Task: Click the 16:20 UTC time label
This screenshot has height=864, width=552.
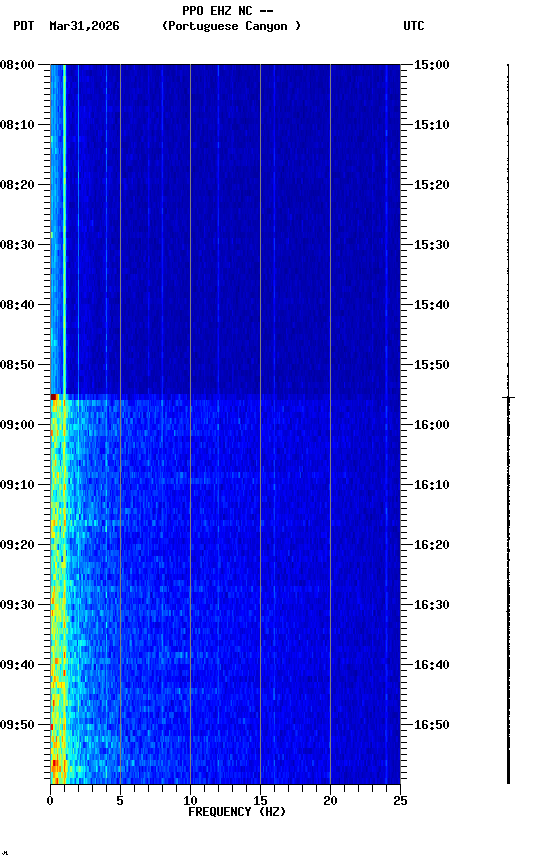Action: 432,546
